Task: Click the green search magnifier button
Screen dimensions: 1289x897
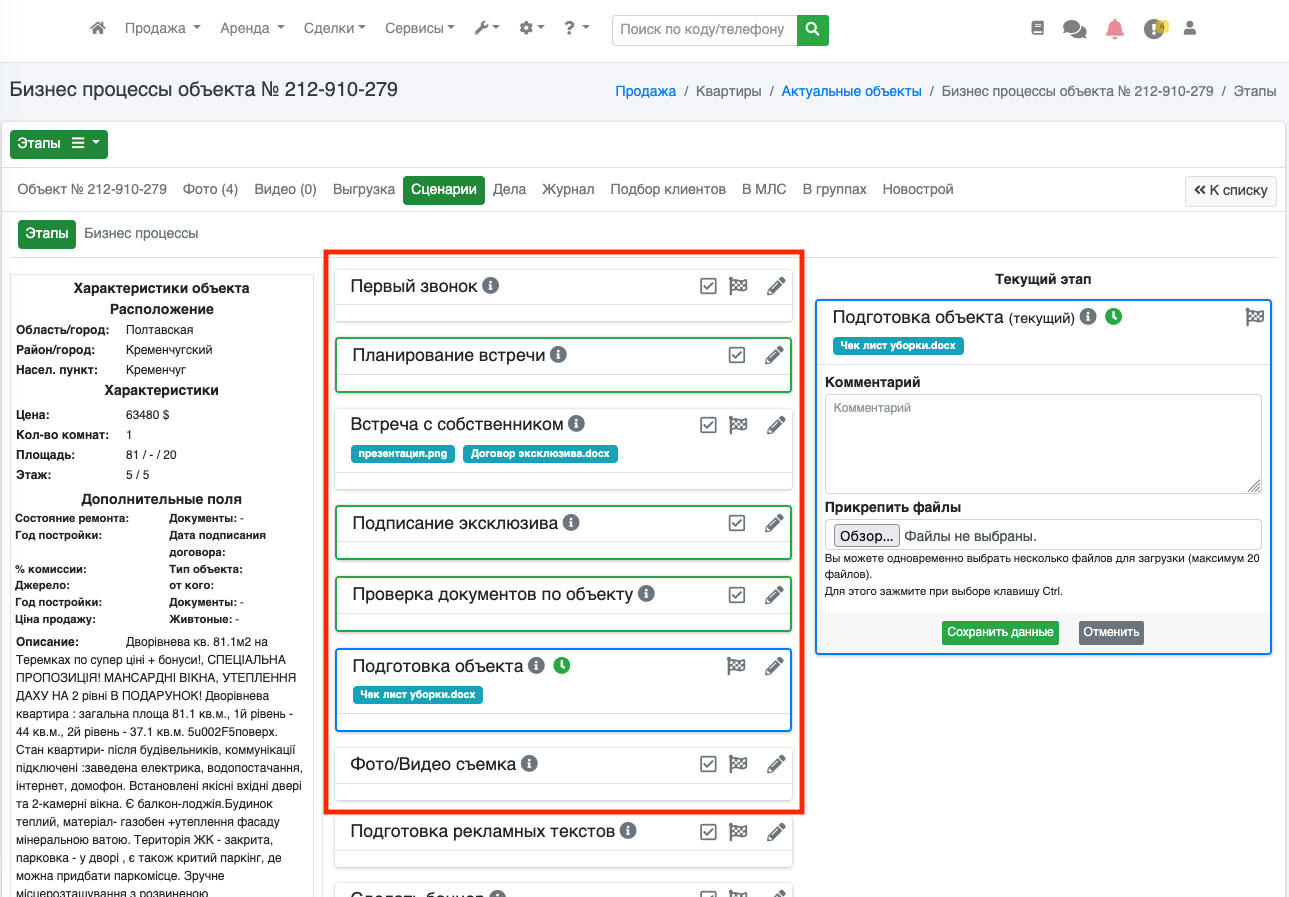Action: point(812,29)
